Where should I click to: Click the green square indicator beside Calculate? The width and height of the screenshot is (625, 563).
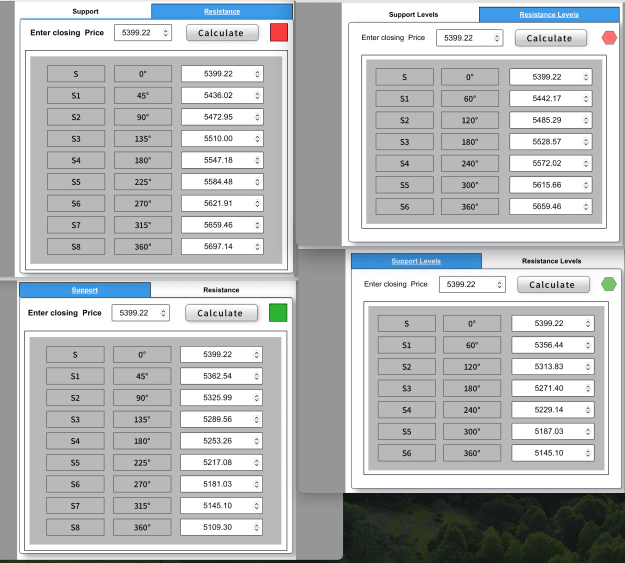click(278, 313)
